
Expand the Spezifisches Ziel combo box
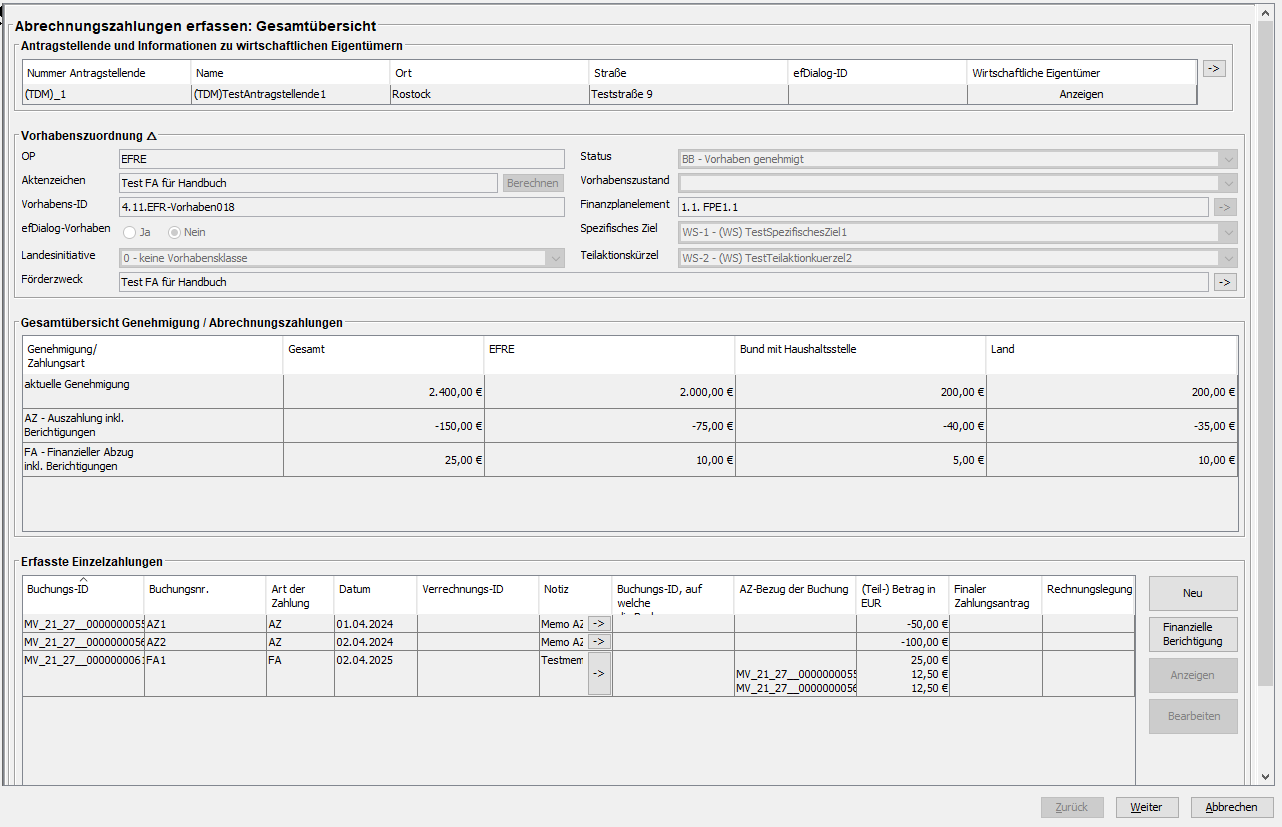(x=1227, y=232)
